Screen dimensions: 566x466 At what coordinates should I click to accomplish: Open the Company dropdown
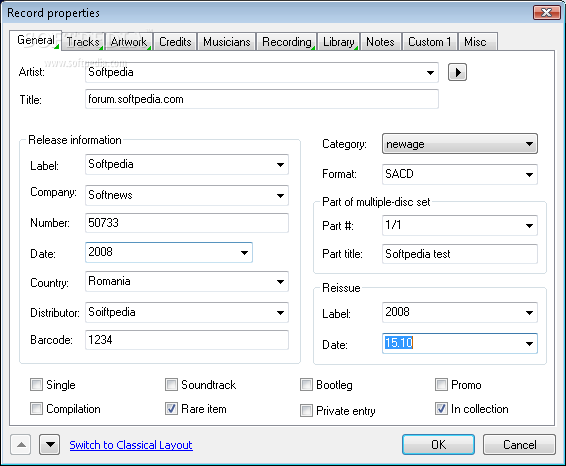[280, 196]
